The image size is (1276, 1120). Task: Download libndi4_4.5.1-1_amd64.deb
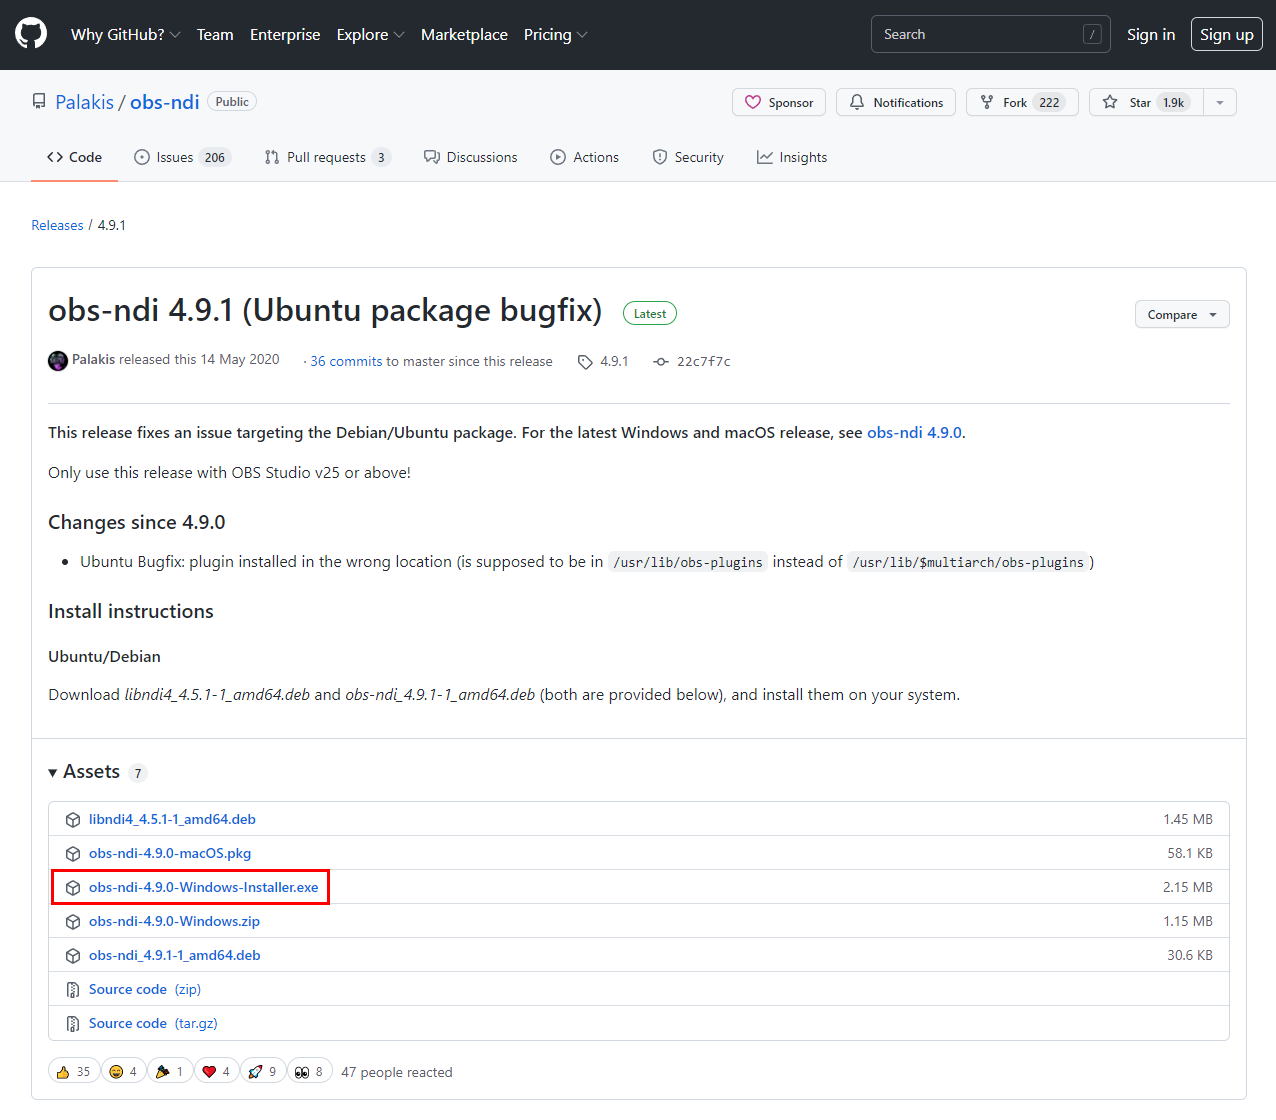point(172,819)
